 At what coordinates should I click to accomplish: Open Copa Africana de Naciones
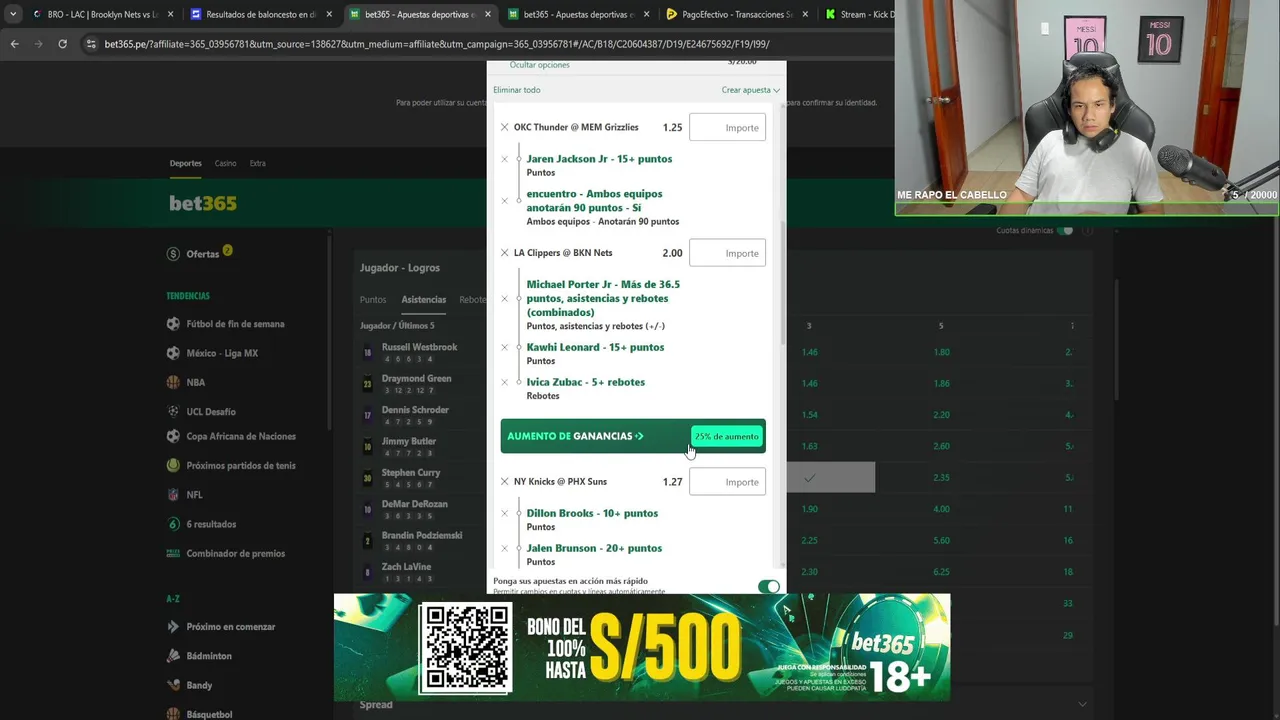pos(241,436)
